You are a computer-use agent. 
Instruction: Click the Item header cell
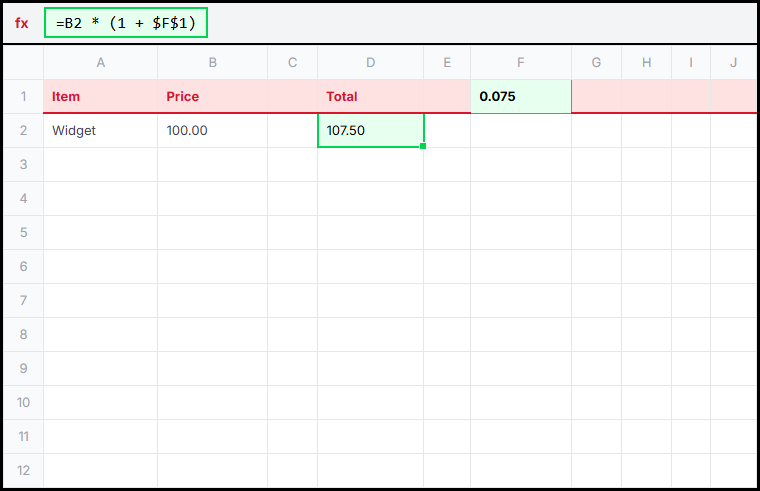[100, 97]
